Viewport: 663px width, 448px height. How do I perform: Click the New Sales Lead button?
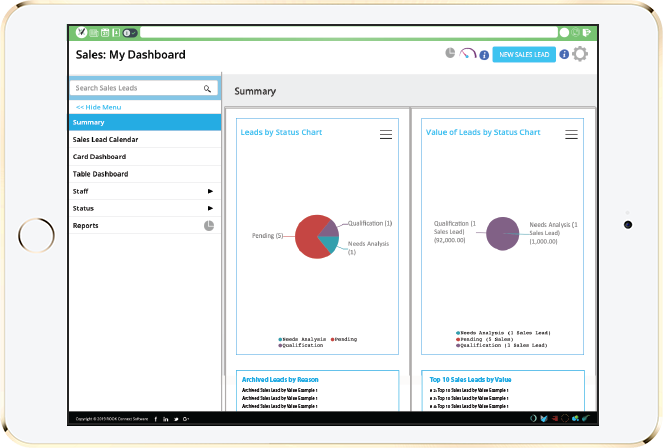524,54
